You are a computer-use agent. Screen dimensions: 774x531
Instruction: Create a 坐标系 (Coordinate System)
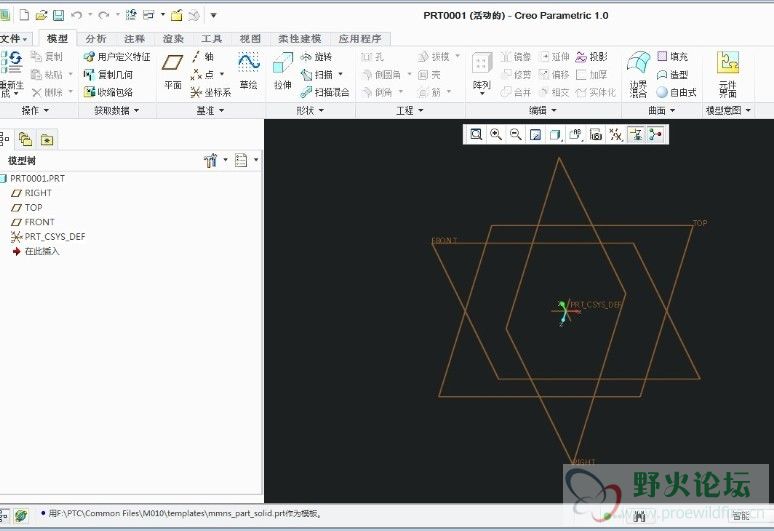pyautogui.click(x=210, y=92)
